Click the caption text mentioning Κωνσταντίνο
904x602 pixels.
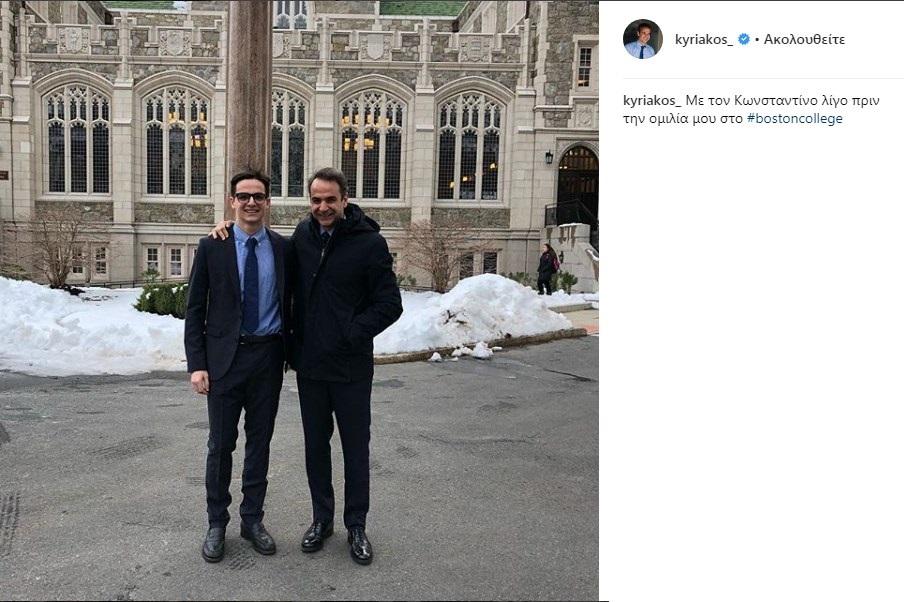tap(760, 100)
